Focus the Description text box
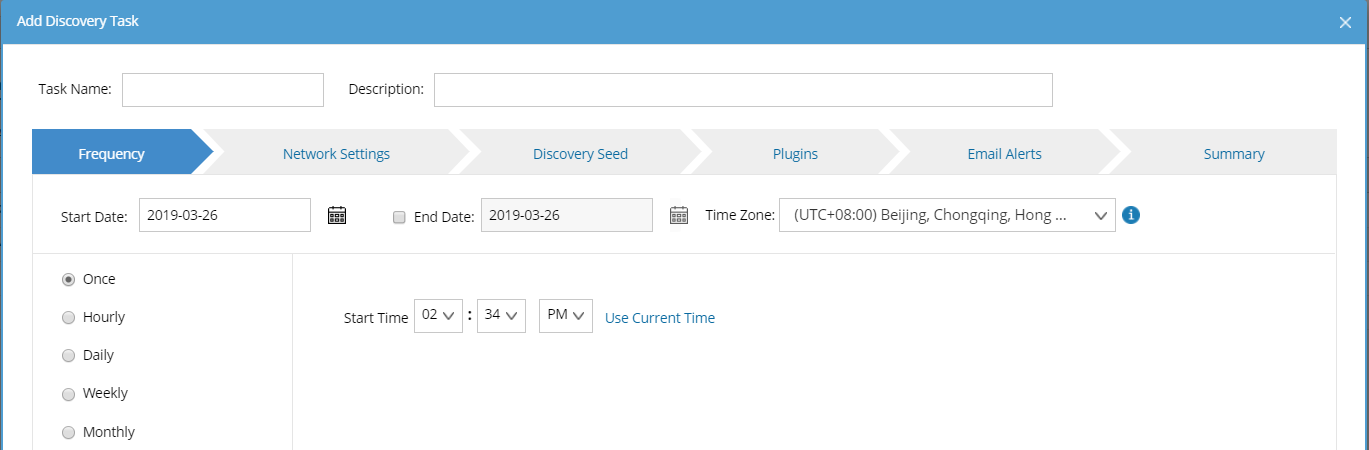Image resolution: width=1369 pixels, height=450 pixels. pos(742,90)
